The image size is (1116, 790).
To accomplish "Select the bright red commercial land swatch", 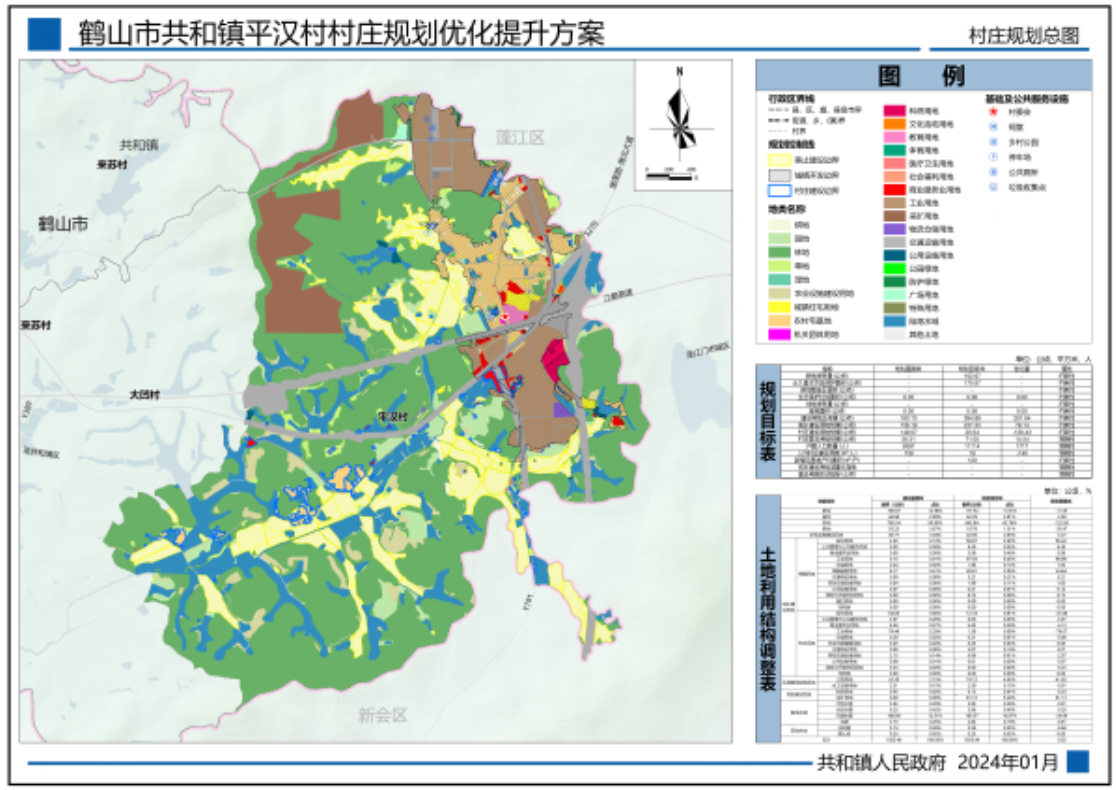I will [x=893, y=188].
